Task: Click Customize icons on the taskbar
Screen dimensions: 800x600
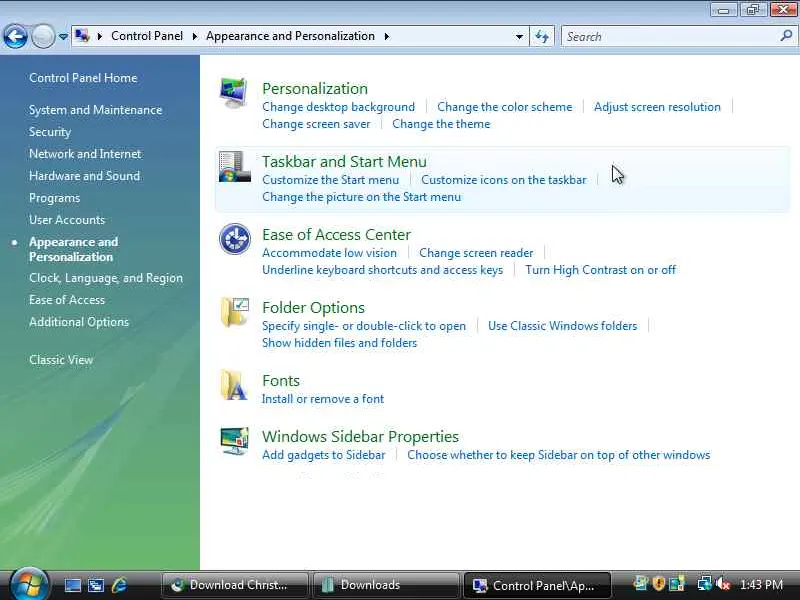Action: [x=504, y=180]
